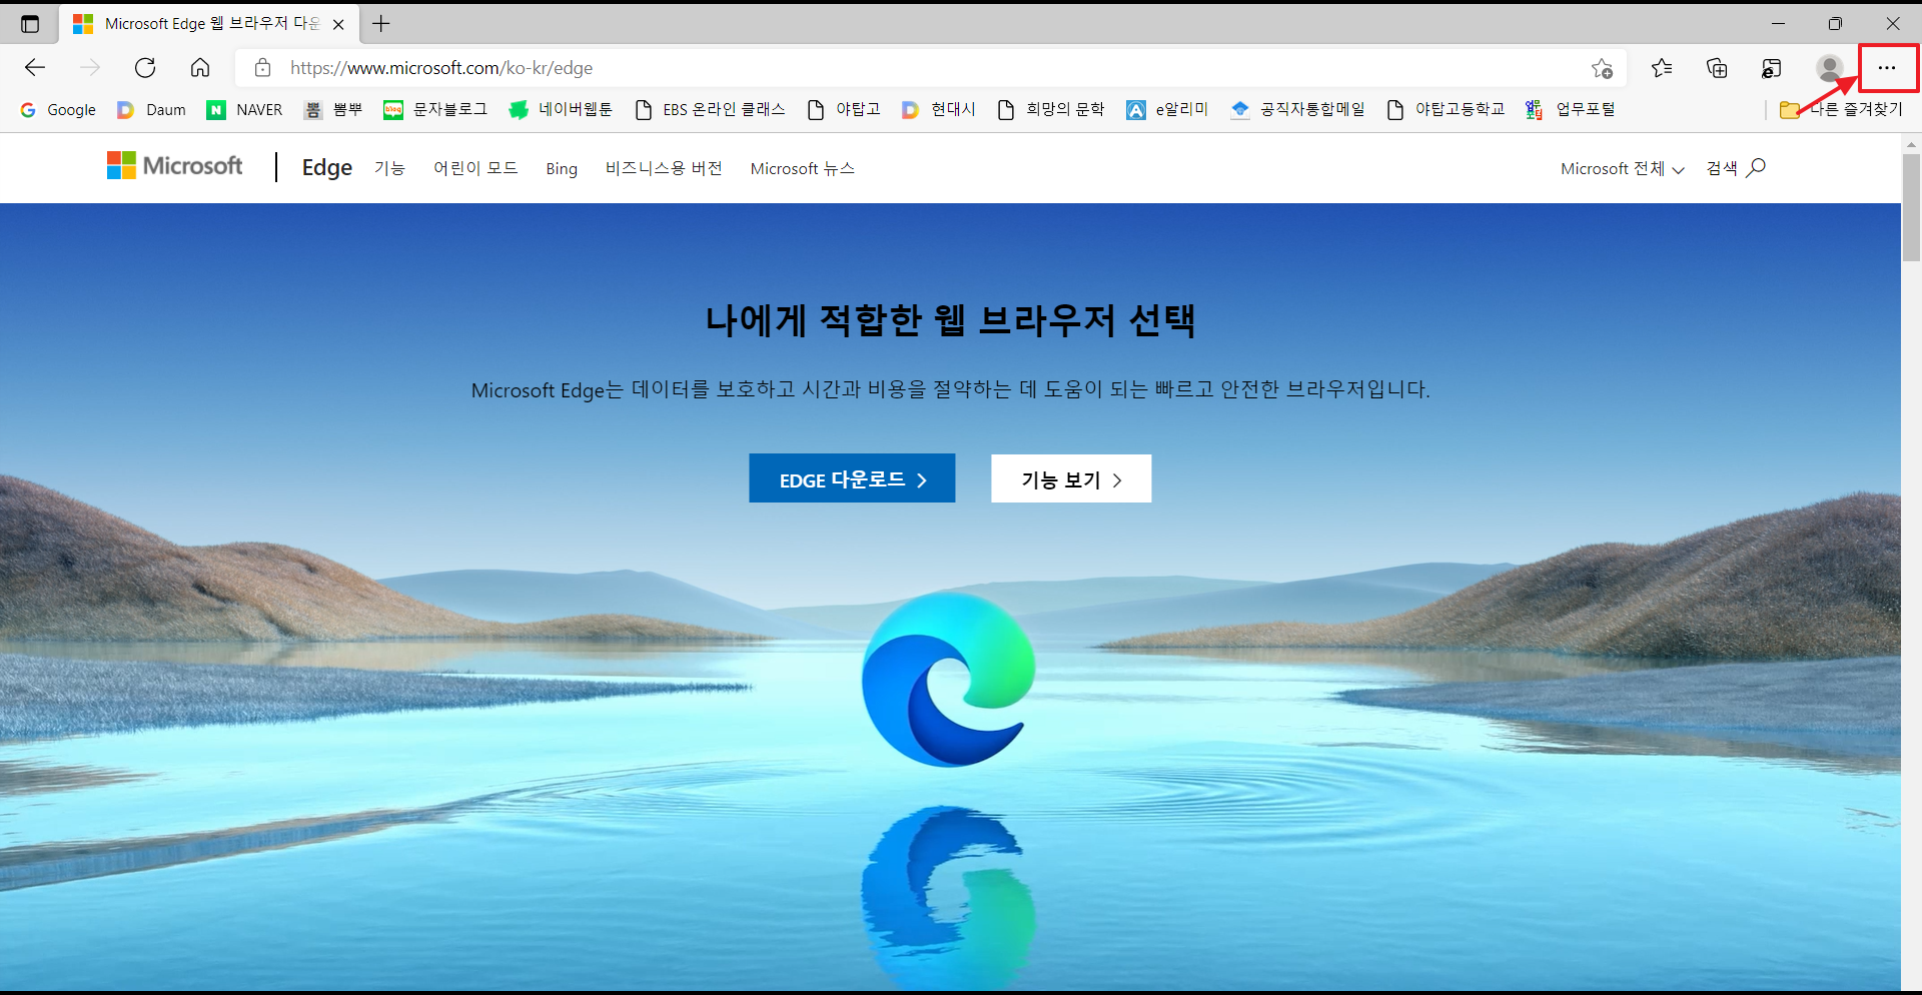Open Google bookmark
1922x995 pixels.
(x=58, y=110)
